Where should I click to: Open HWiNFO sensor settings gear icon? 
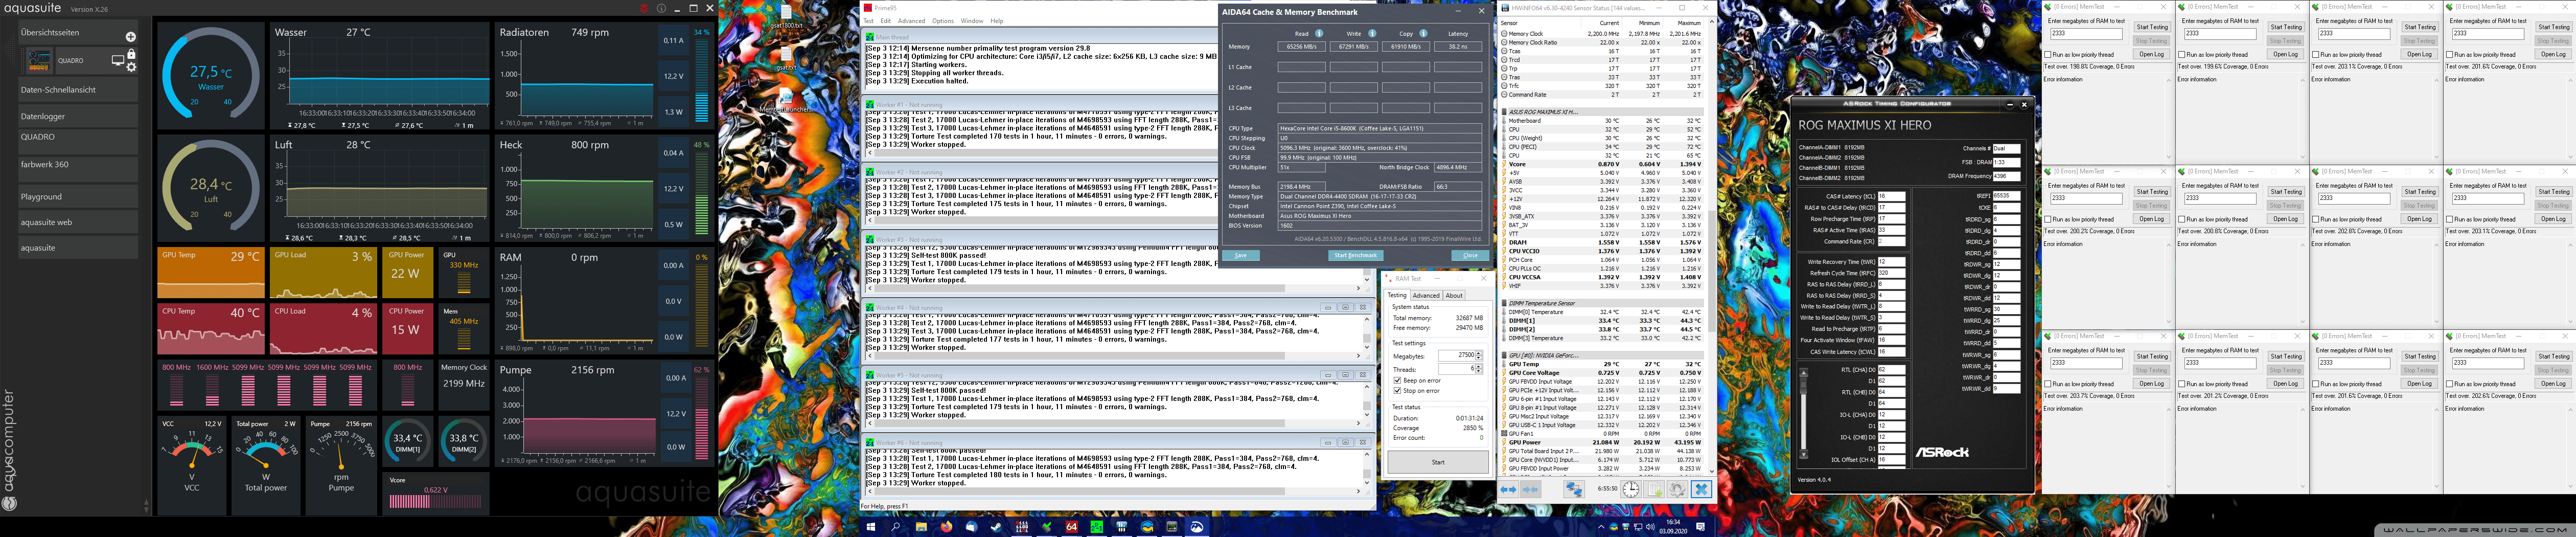point(1677,489)
